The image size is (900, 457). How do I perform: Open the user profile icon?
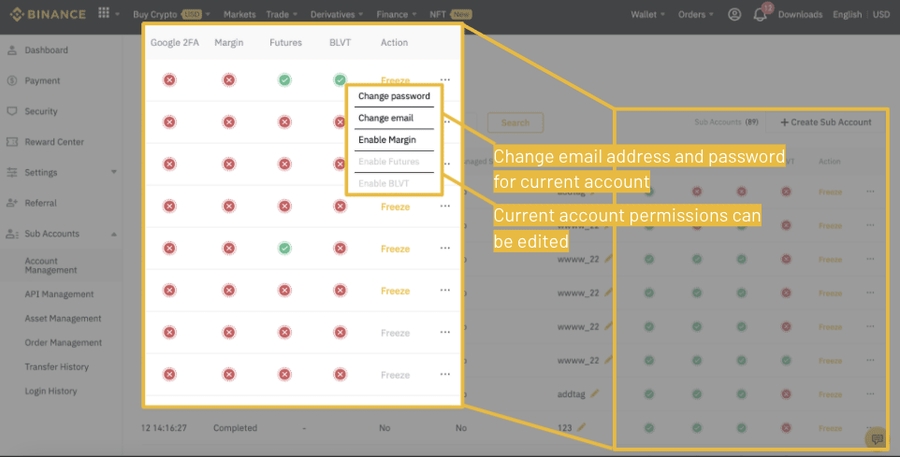pyautogui.click(x=735, y=15)
